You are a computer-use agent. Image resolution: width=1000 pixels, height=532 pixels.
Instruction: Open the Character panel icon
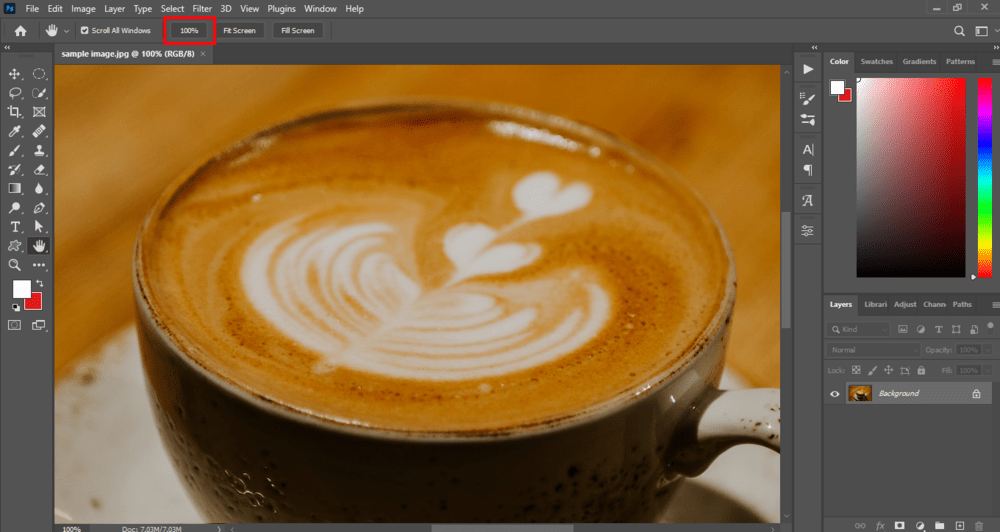click(x=807, y=150)
